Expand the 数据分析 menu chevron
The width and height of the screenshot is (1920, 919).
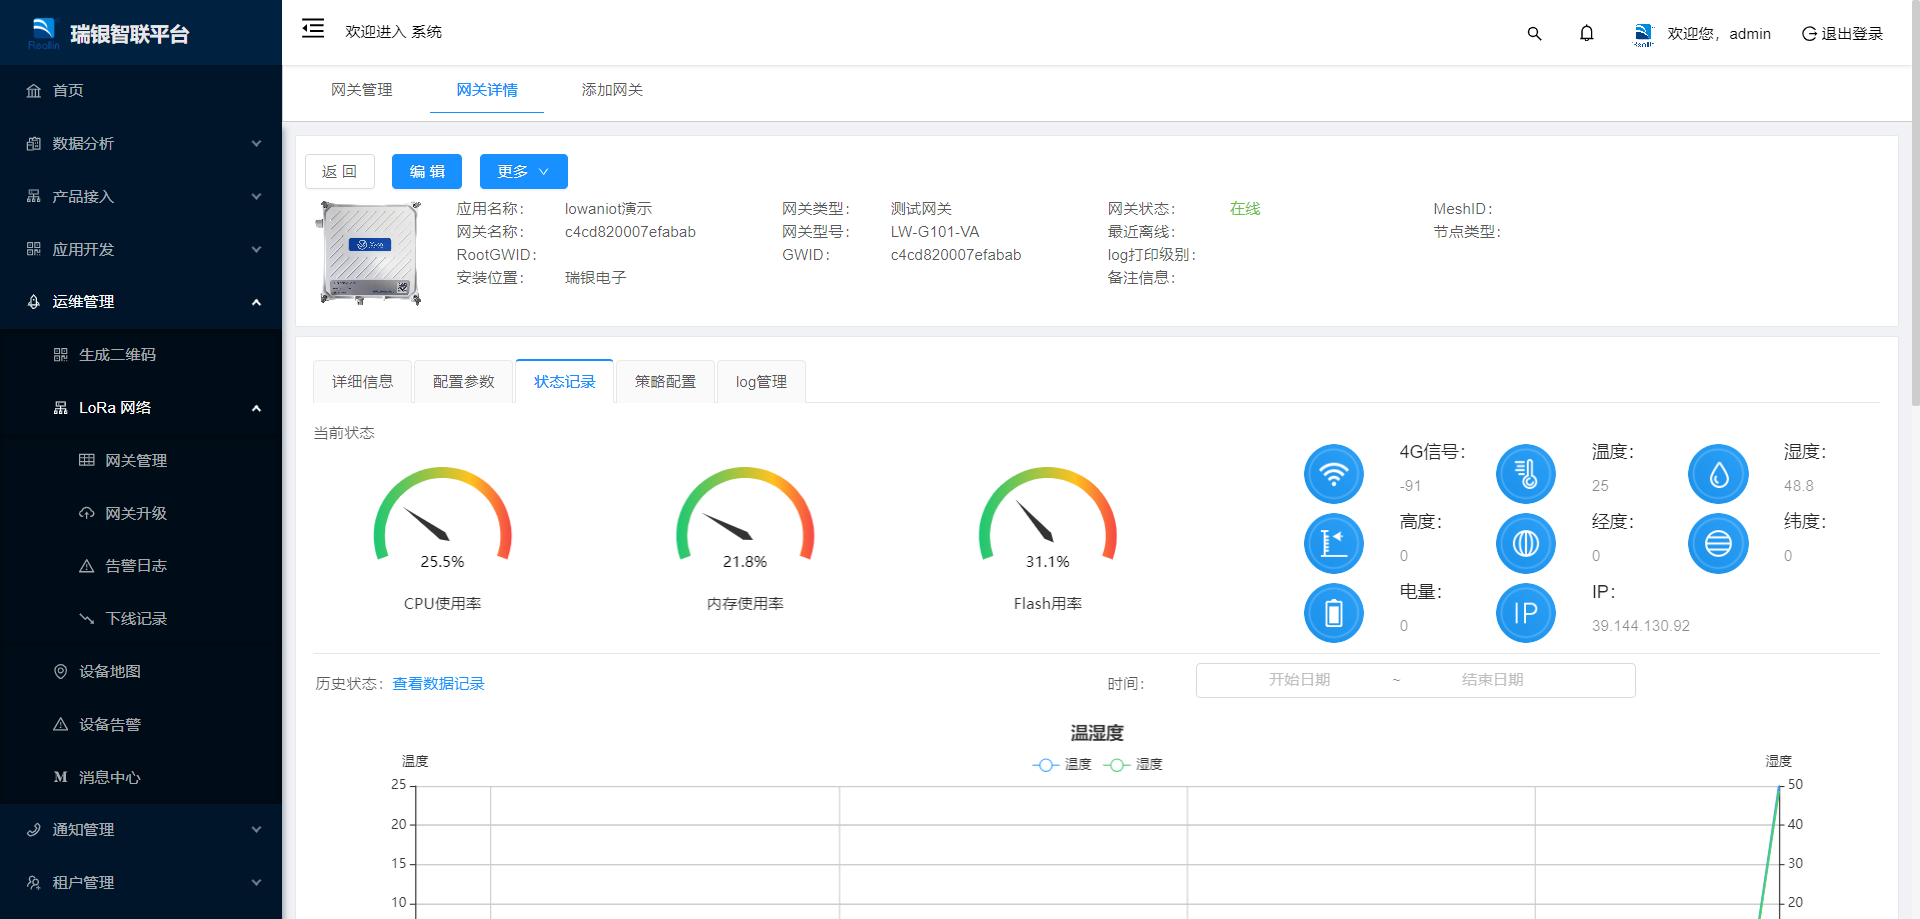pos(256,144)
